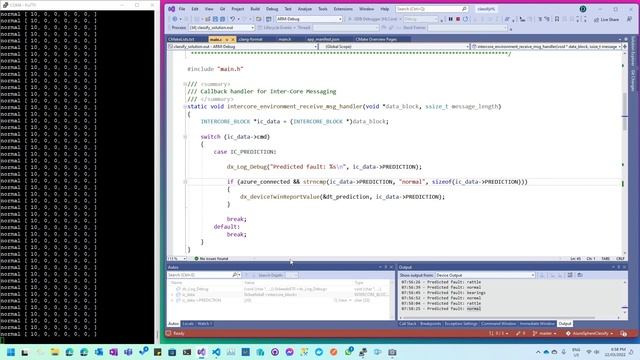
Task: Pin the main.c tab
Action: [x=227, y=39]
